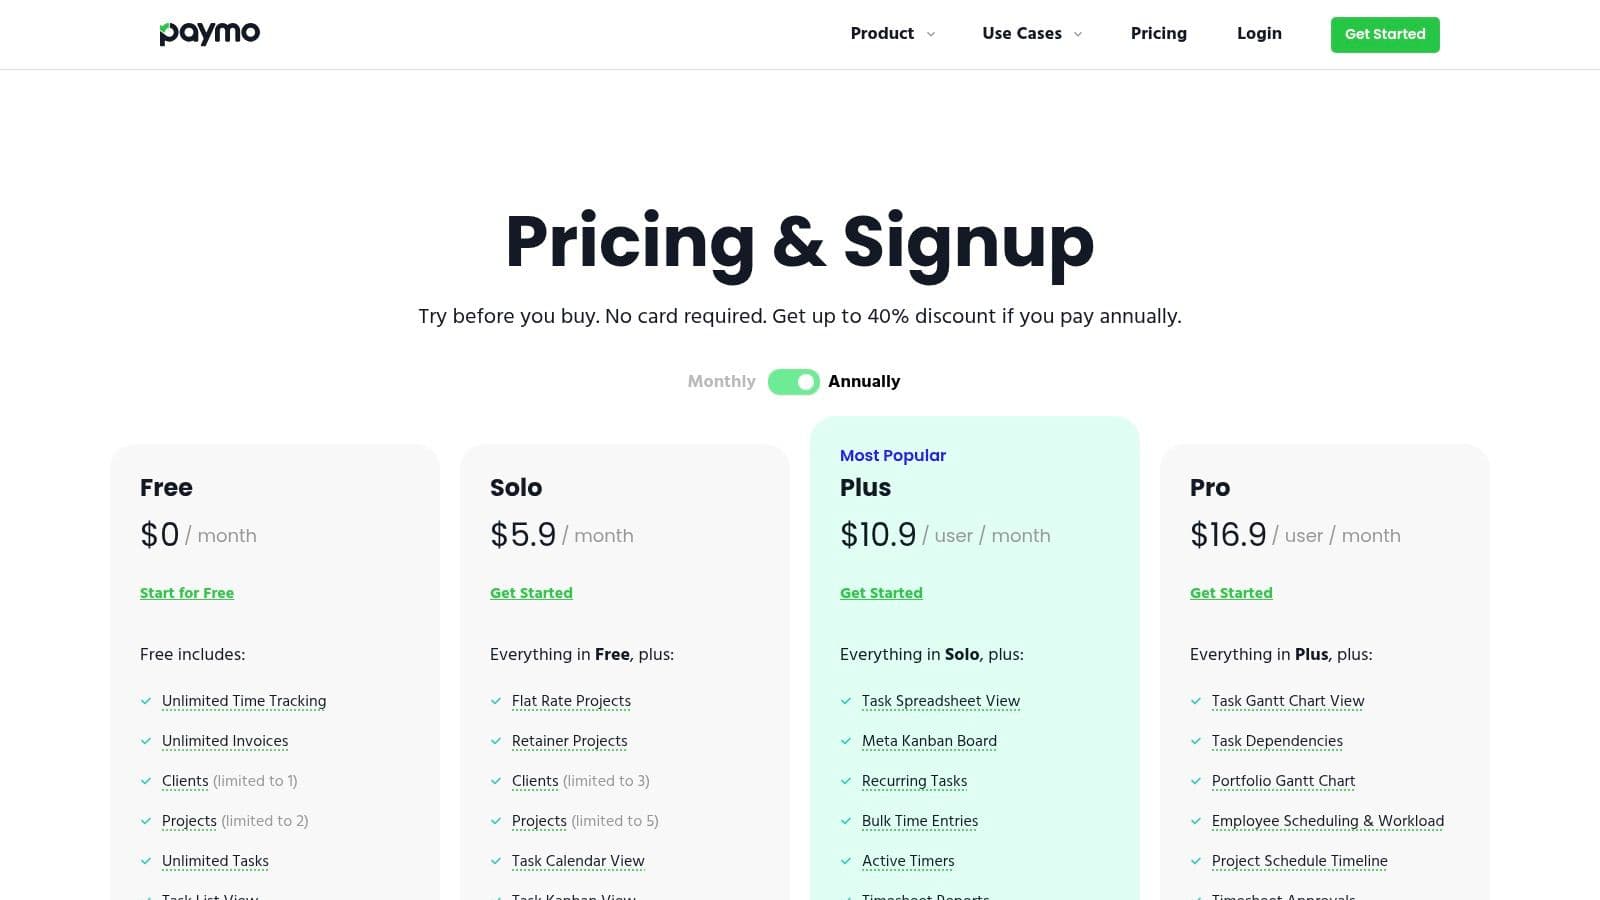Click checkmark icon beside Flat Rate Projects
1600x900 pixels.
(x=496, y=701)
